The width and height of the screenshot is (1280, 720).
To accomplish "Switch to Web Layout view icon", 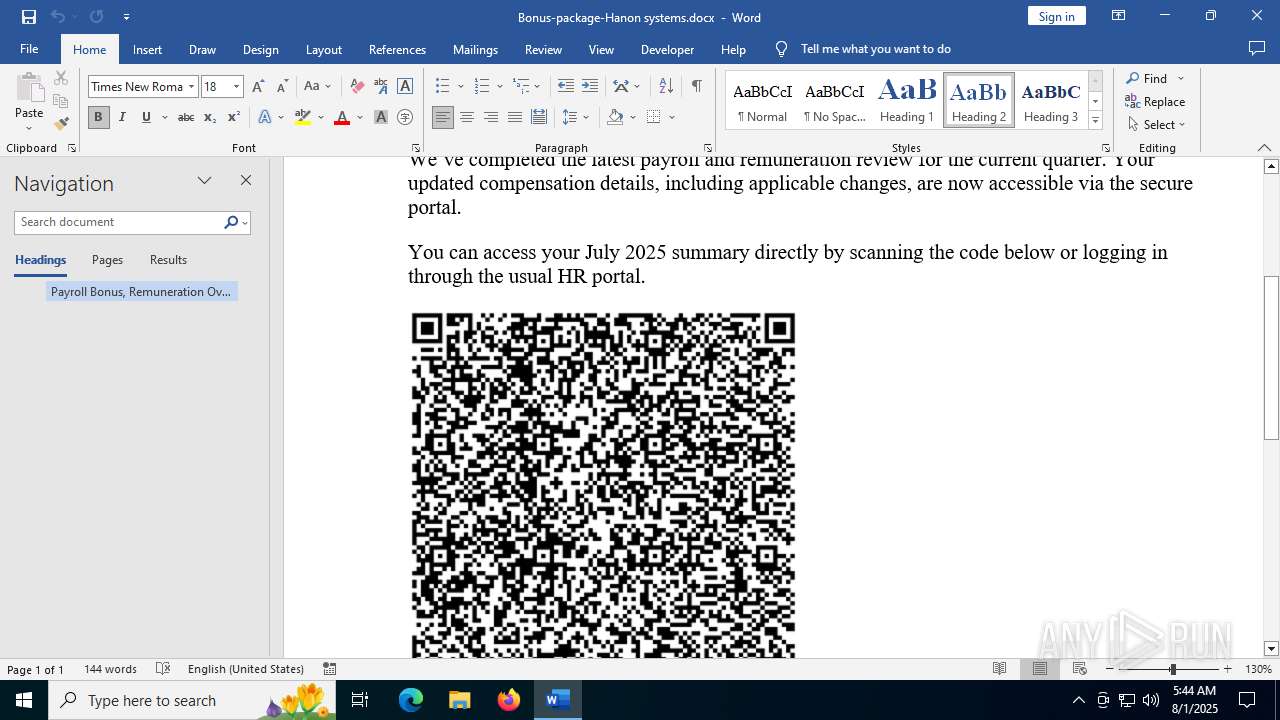I will point(1080,669).
